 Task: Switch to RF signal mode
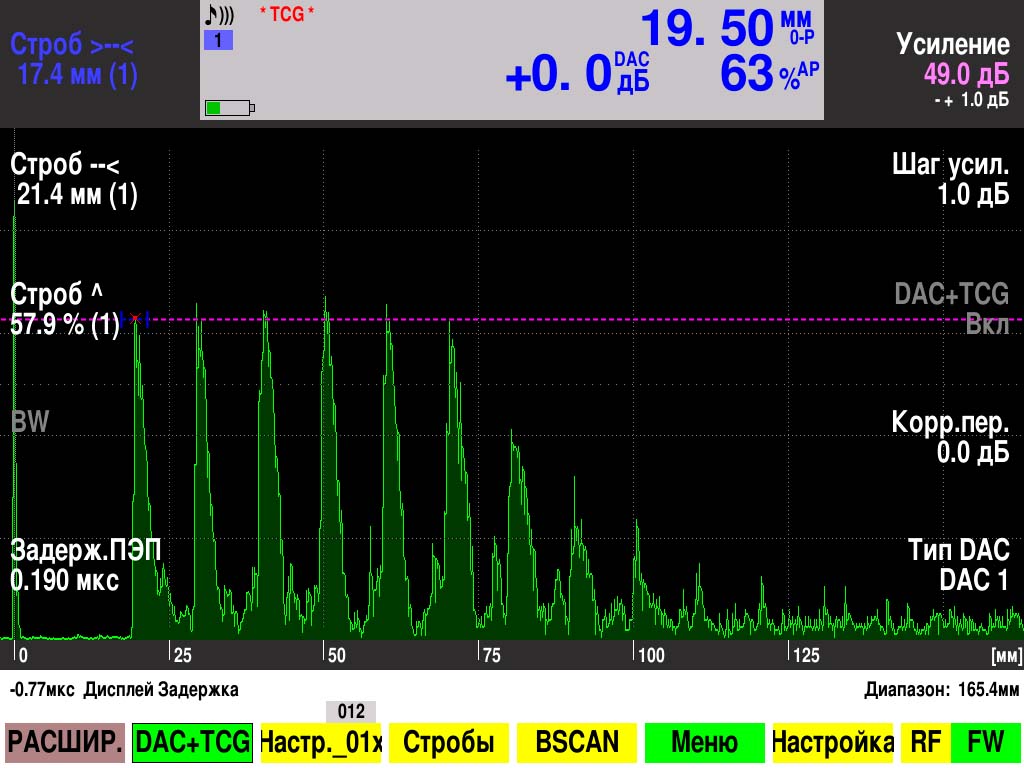coord(925,742)
